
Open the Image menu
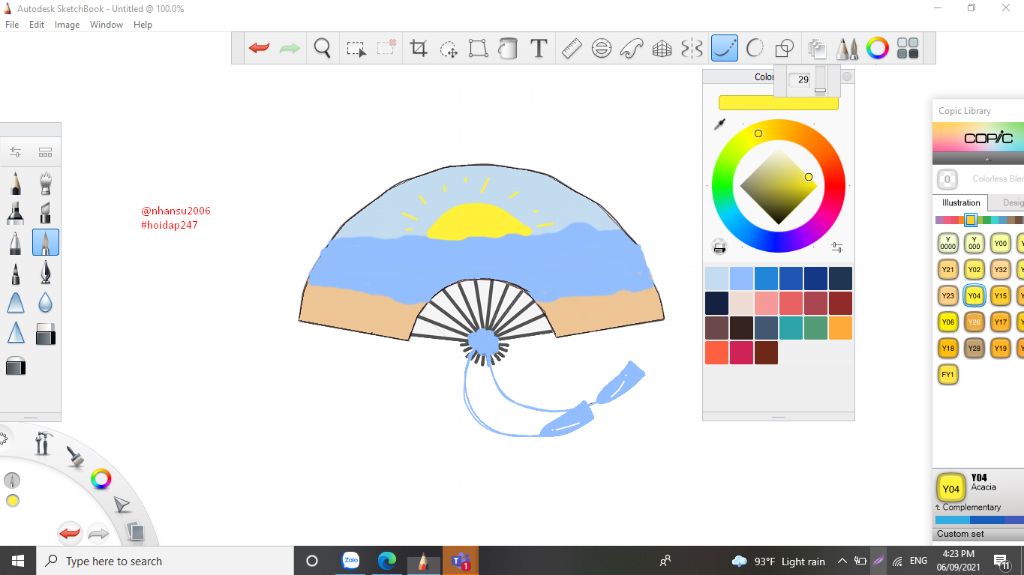(67, 25)
